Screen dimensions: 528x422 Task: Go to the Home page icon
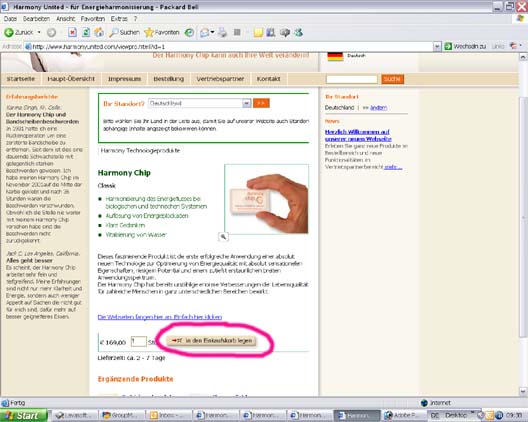99,32
